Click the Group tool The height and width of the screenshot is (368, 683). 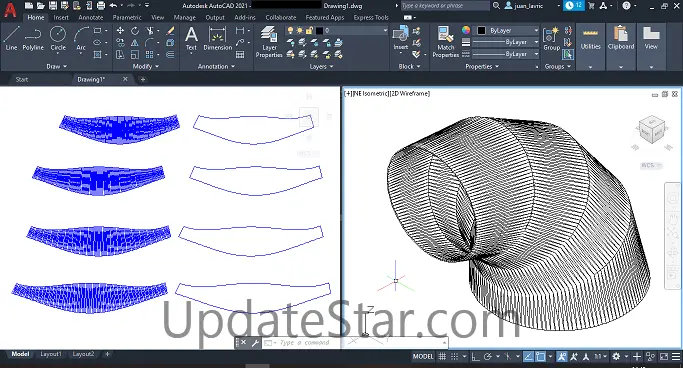click(551, 38)
